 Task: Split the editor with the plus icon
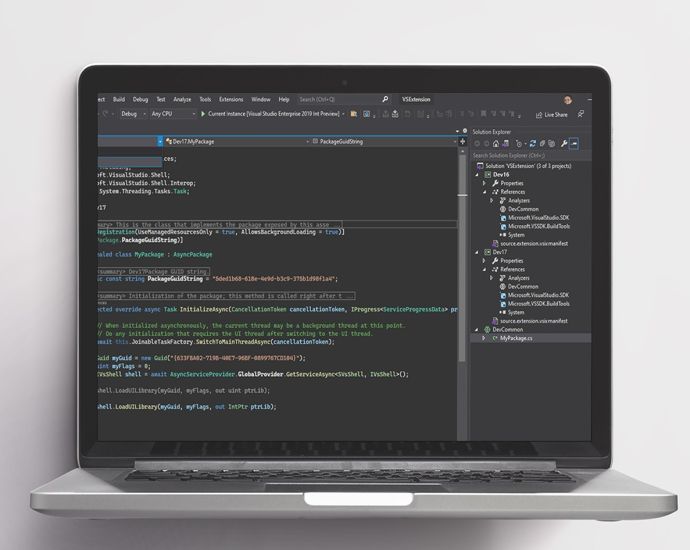click(462, 142)
